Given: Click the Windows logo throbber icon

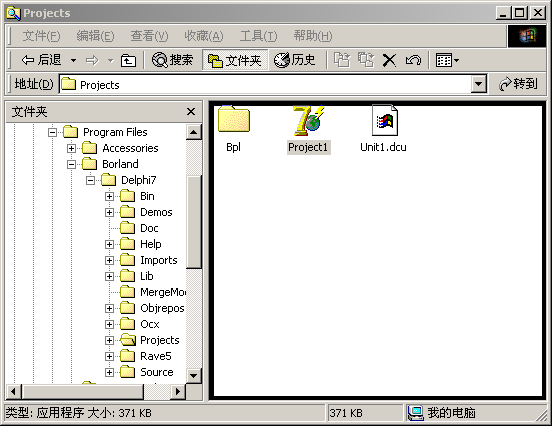Looking at the screenshot, I should coord(527,36).
